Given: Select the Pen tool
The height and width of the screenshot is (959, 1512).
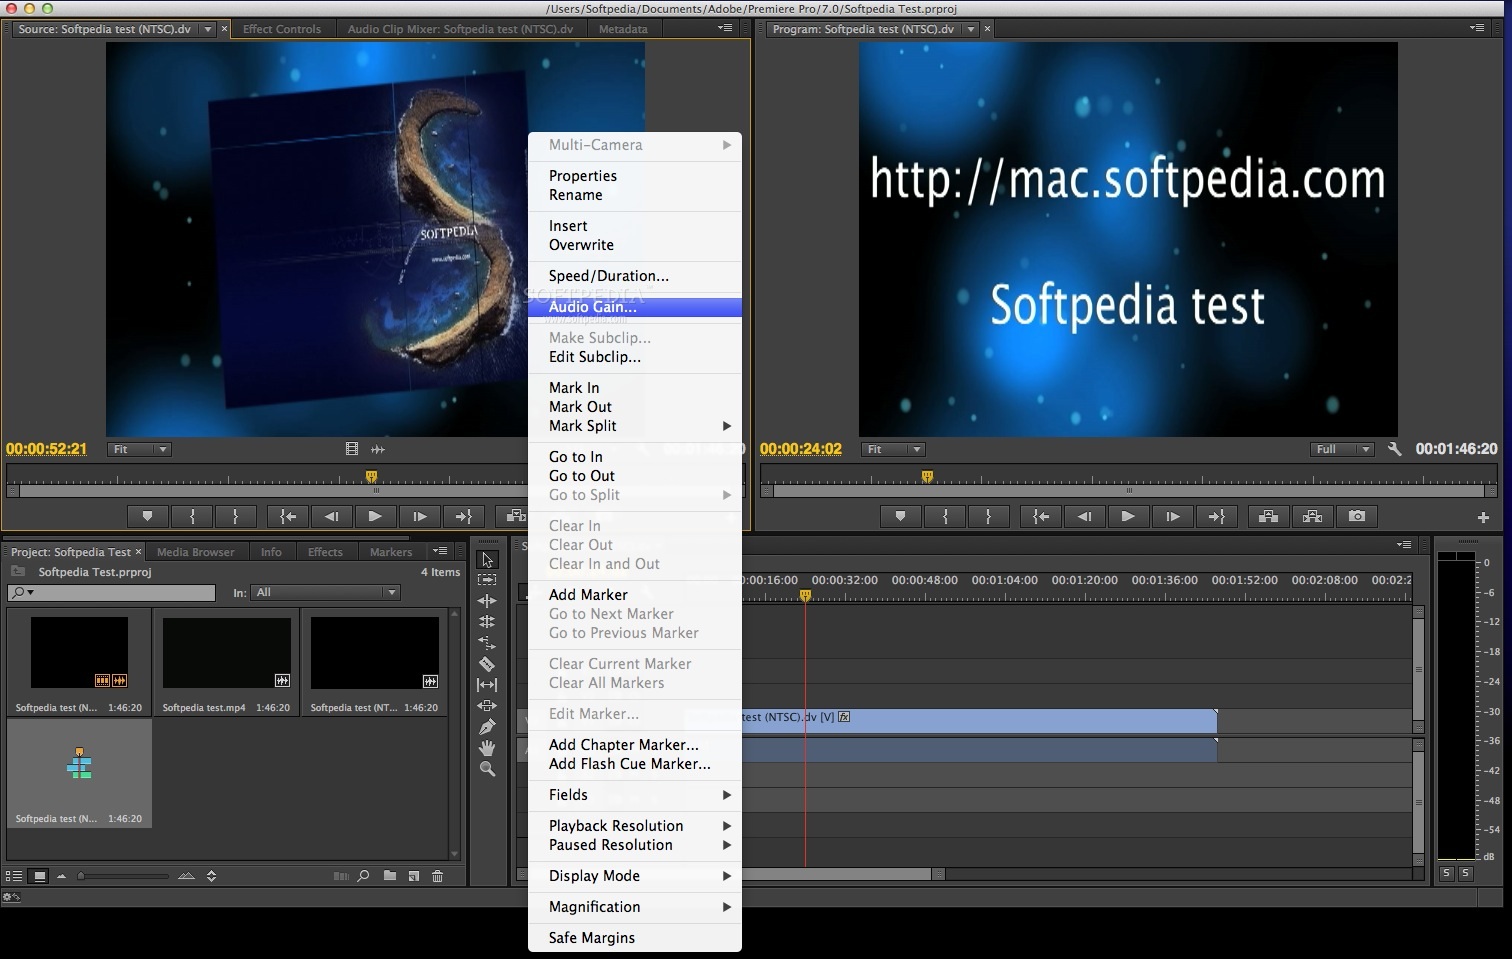Looking at the screenshot, I should point(487,727).
